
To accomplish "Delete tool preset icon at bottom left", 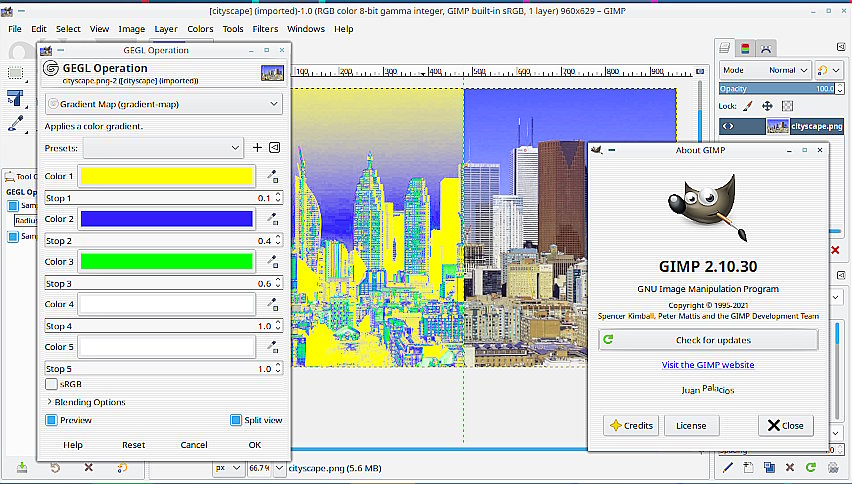I will click(x=89, y=467).
